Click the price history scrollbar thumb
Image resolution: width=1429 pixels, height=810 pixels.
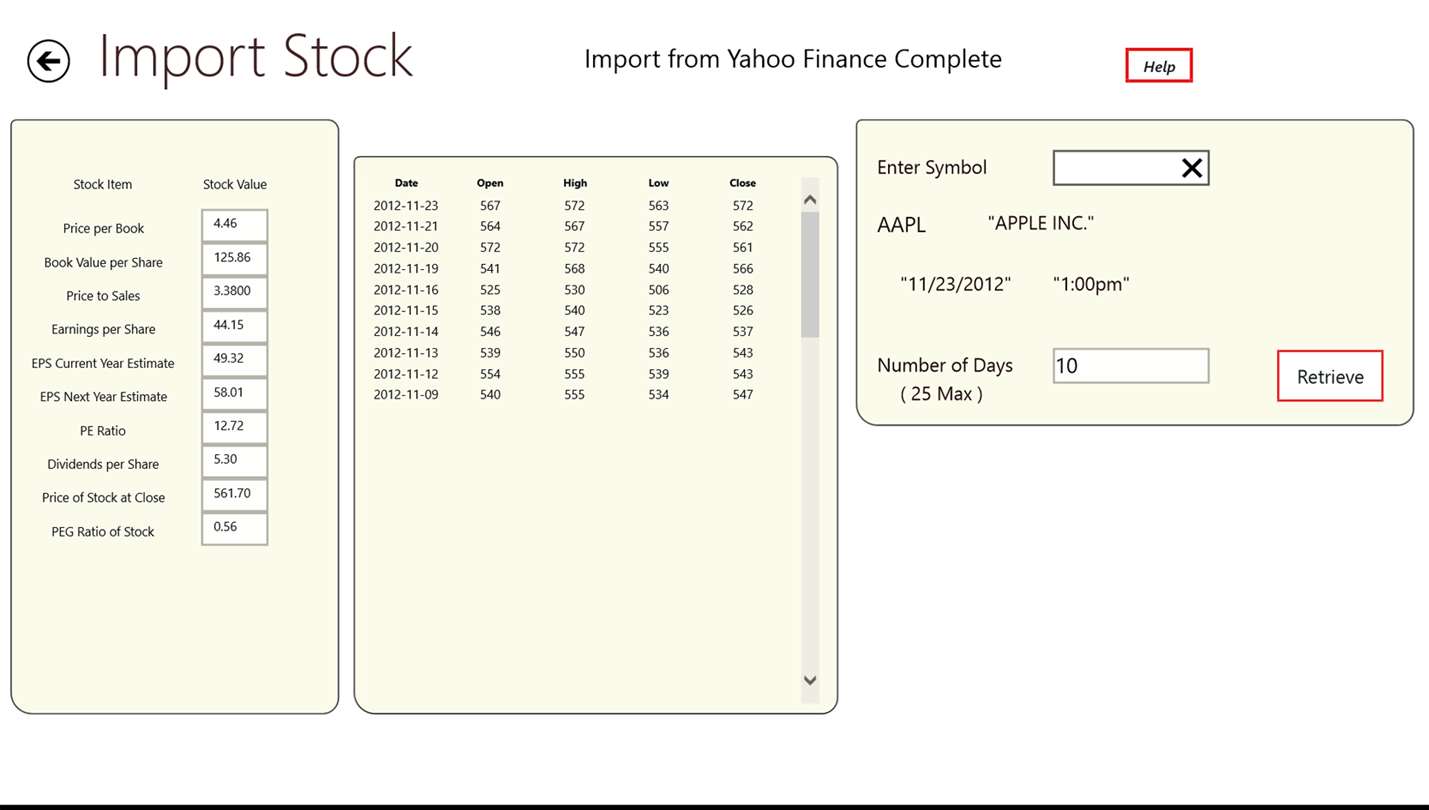810,275
